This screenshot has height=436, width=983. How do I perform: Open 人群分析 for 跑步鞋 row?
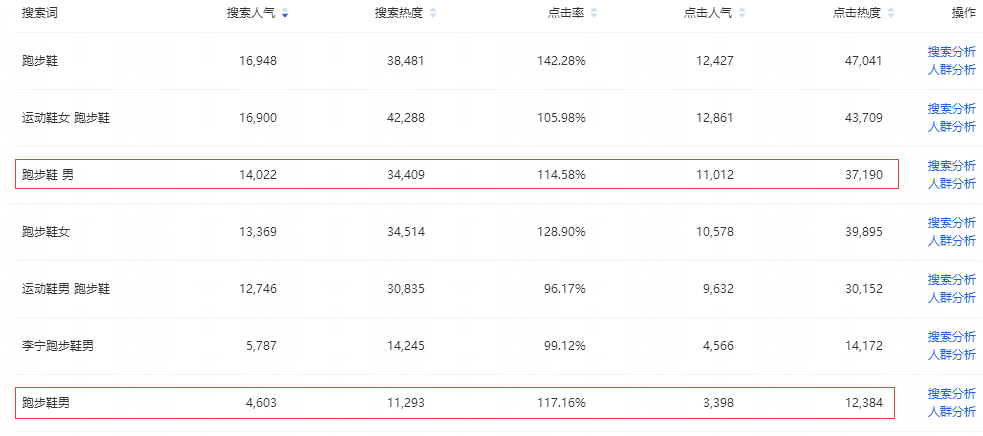click(x=951, y=70)
